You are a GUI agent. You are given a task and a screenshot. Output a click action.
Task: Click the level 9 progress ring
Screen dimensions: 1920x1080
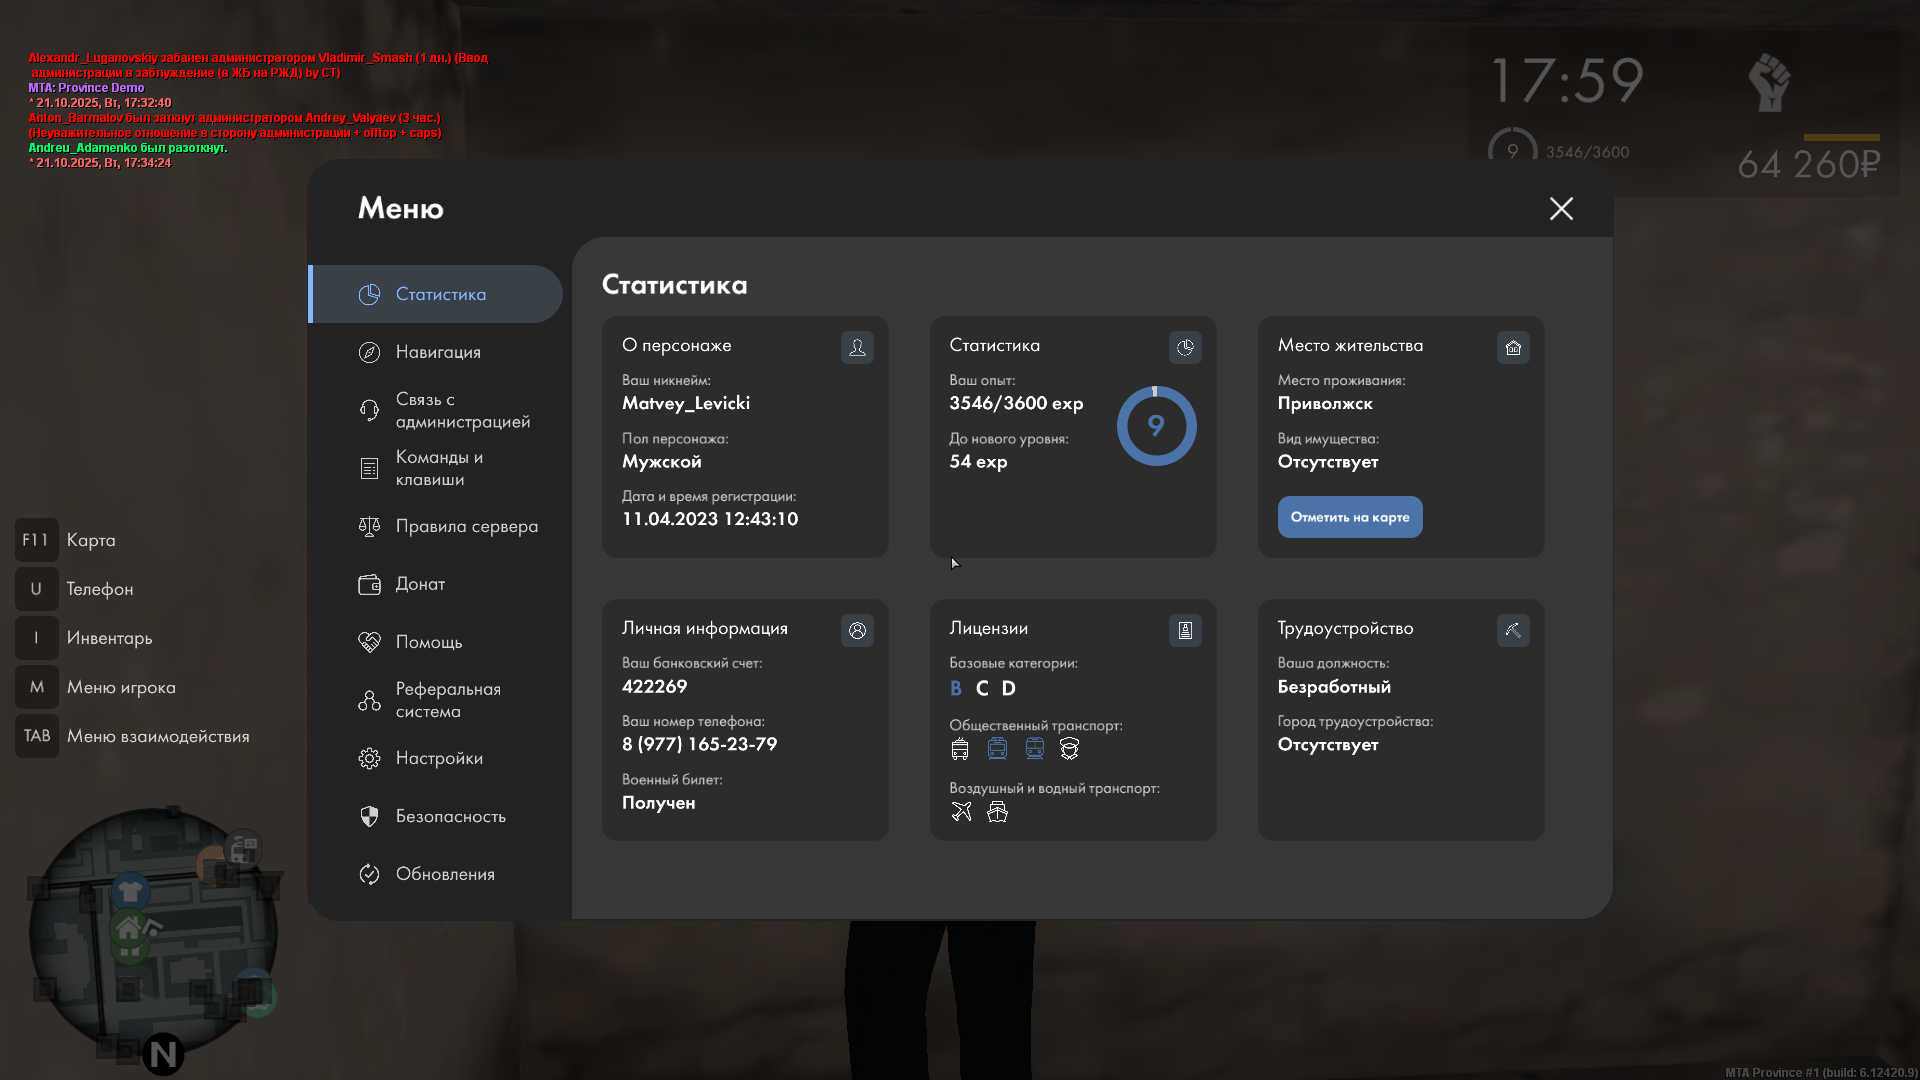pyautogui.click(x=1156, y=426)
